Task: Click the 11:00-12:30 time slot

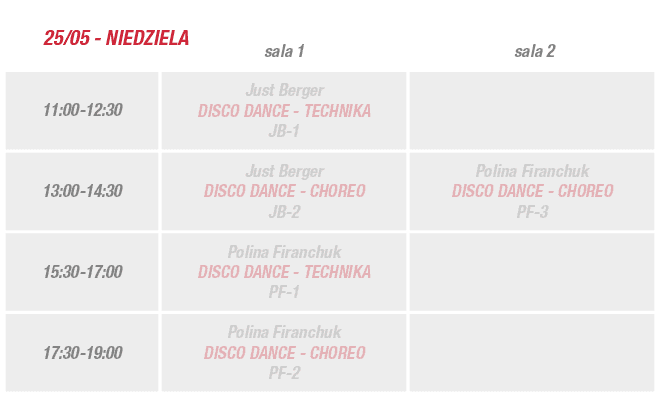Action: pos(82,110)
